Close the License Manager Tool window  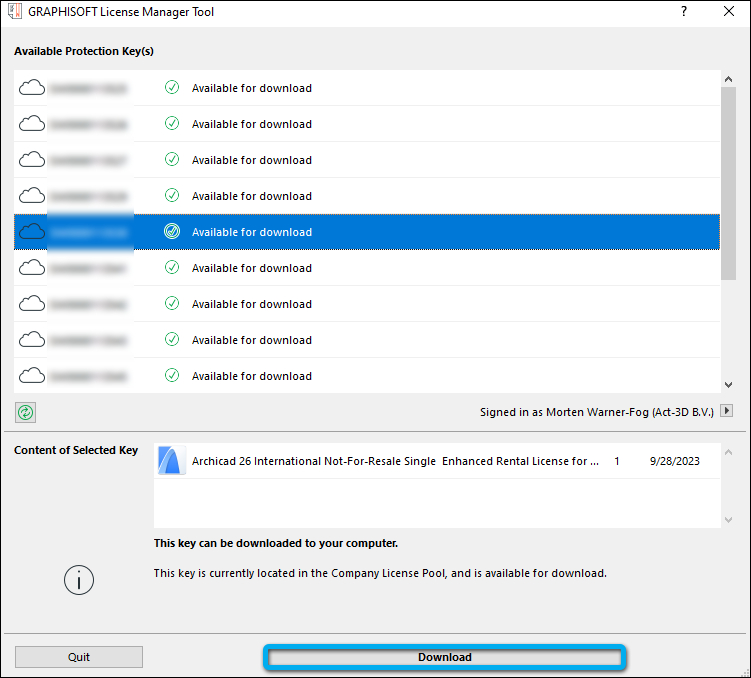click(729, 11)
